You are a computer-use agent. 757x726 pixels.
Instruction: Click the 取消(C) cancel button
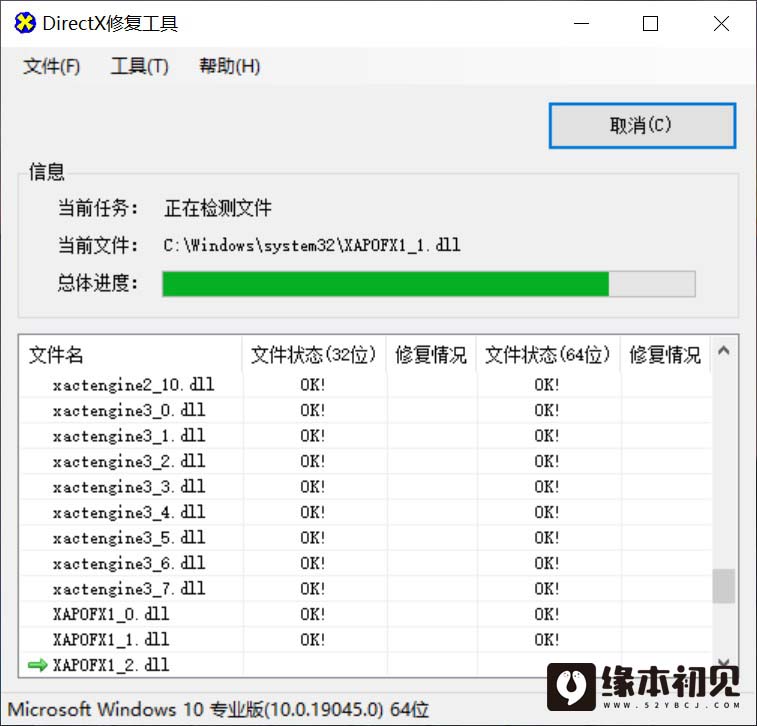(x=642, y=126)
